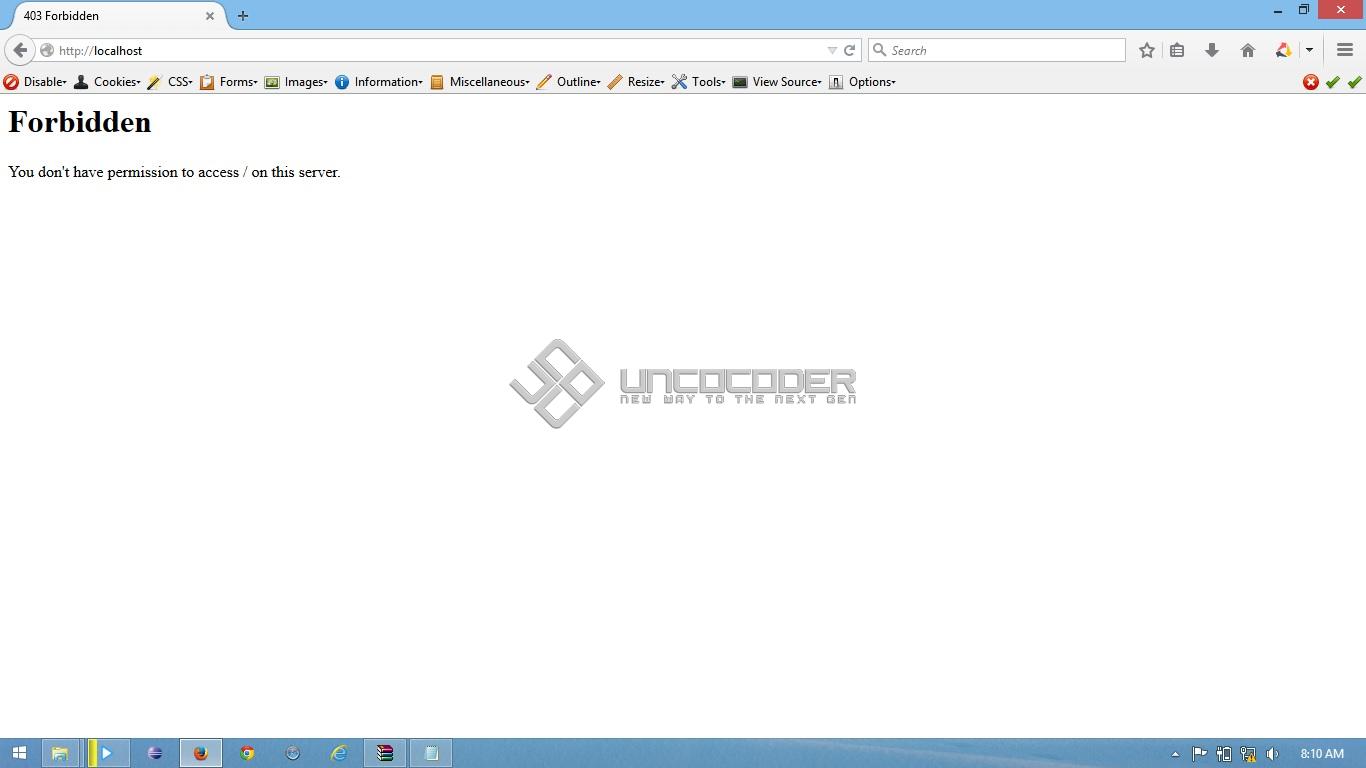This screenshot has height=768, width=1366.
Task: Open the round gray globe taskbar icon
Action: (293, 753)
